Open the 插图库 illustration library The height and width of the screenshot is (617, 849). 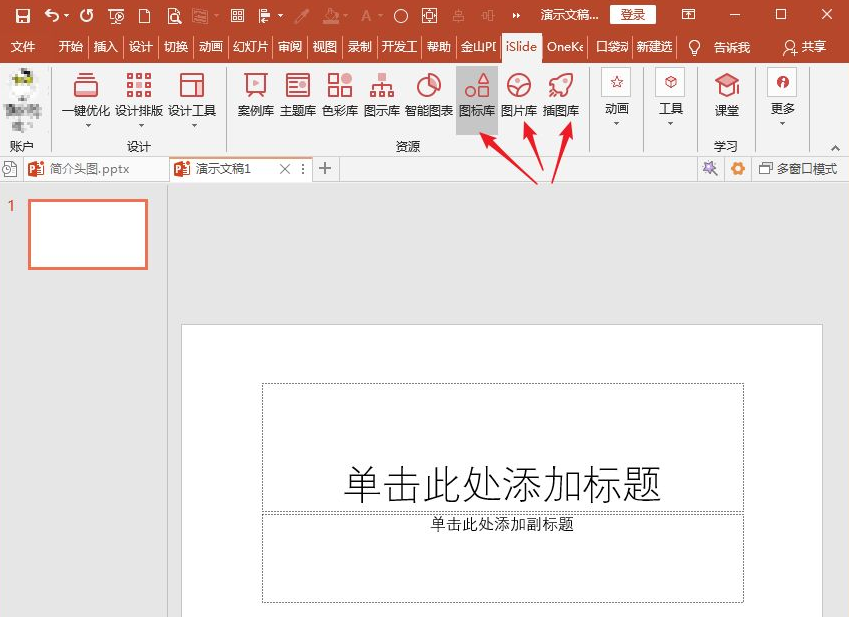pos(560,96)
